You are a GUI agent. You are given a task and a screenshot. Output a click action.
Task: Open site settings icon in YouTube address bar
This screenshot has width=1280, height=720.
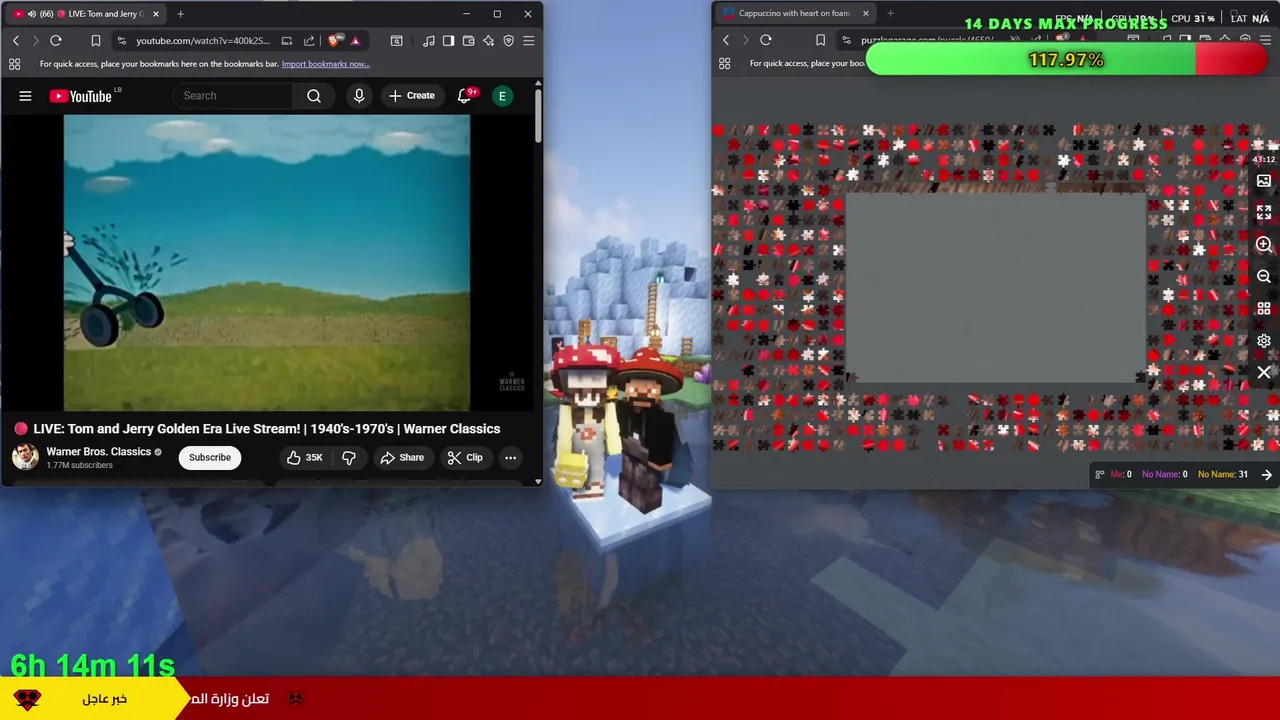[121, 41]
